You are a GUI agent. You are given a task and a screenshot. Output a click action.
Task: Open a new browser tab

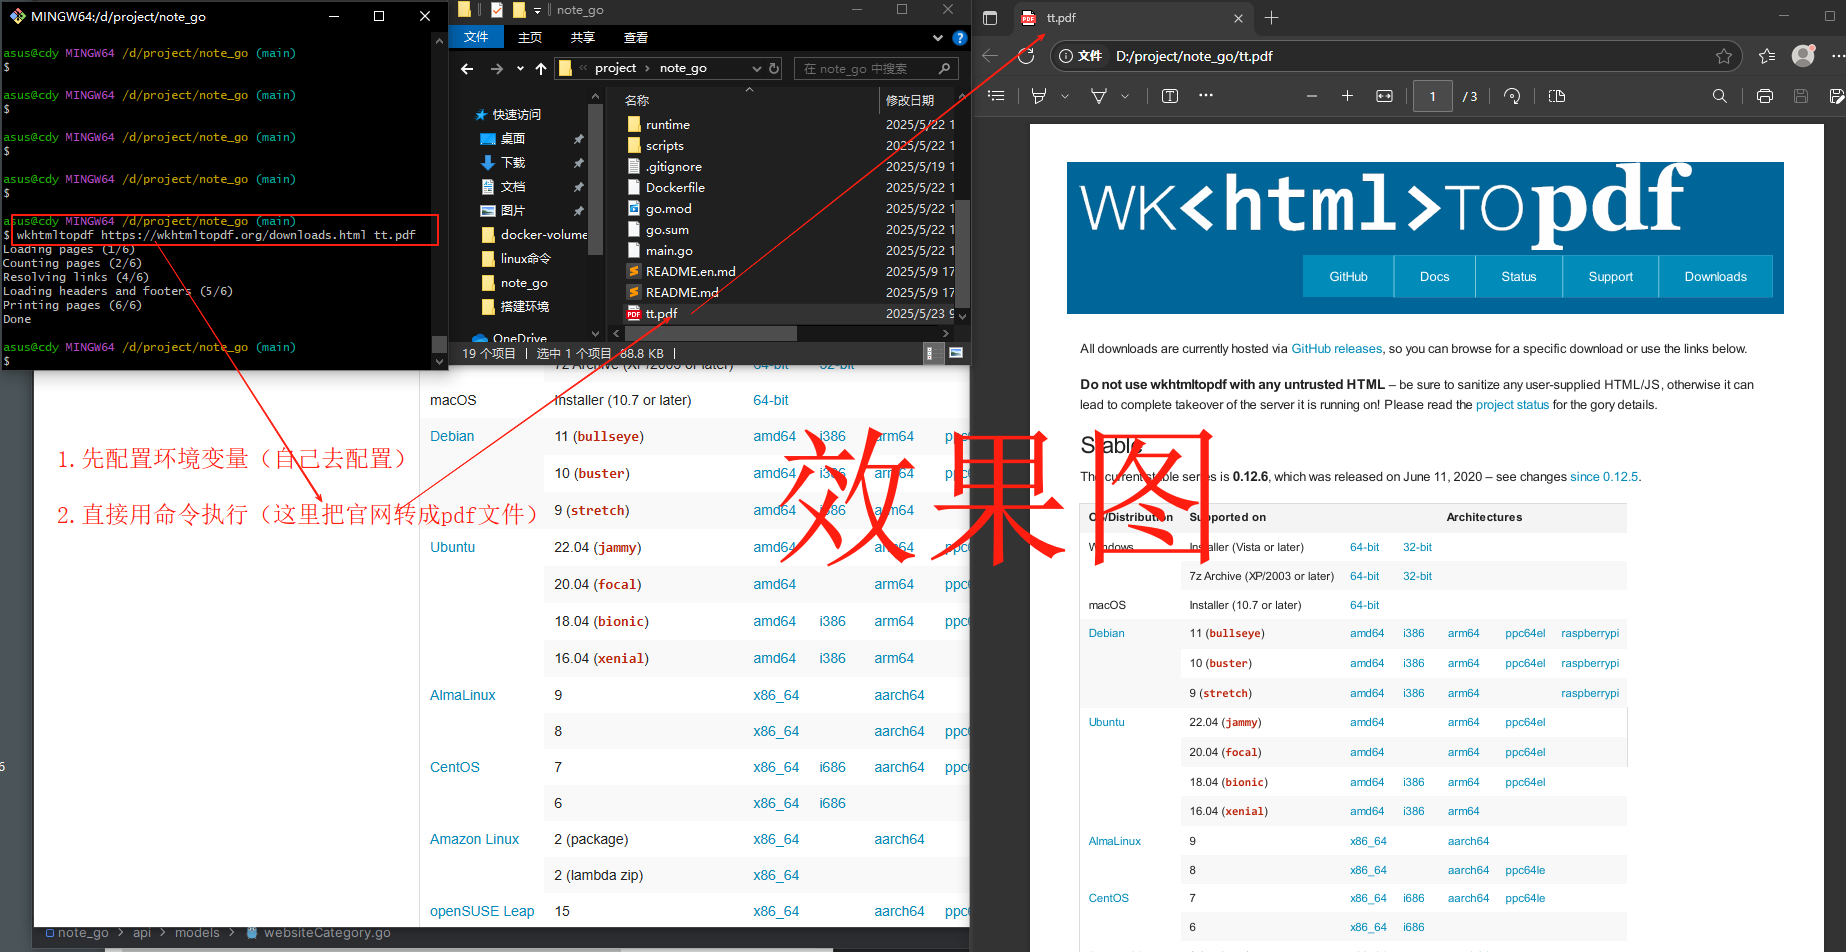pos(1271,18)
